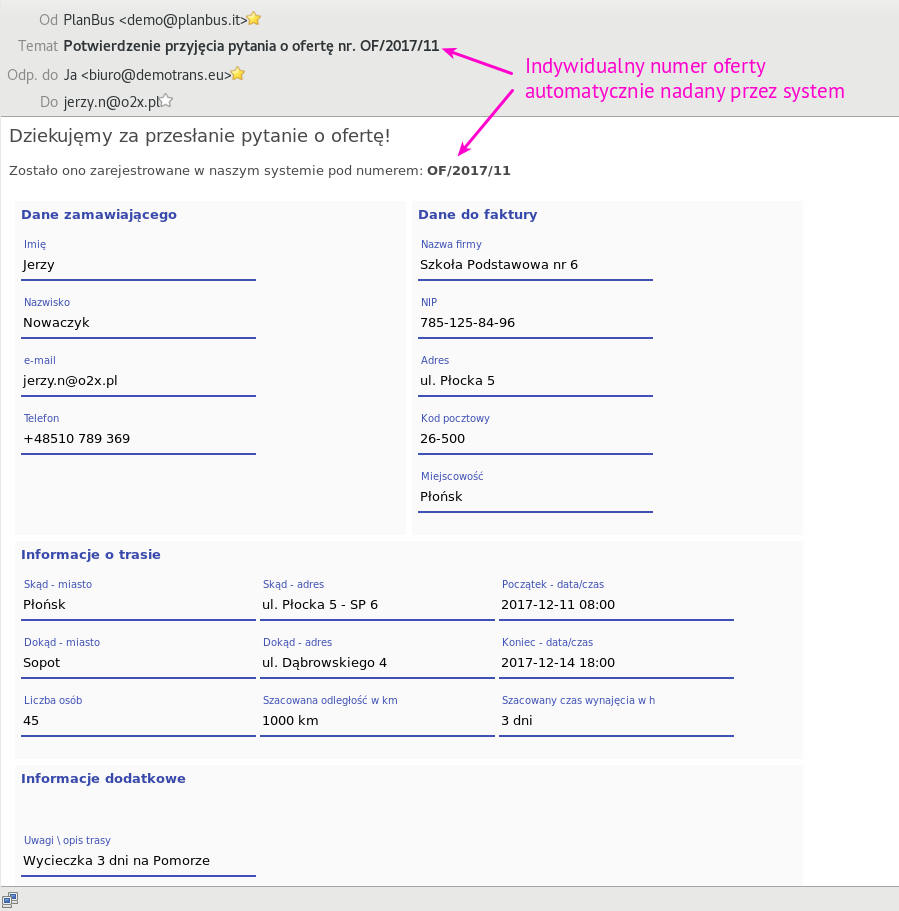The height and width of the screenshot is (911, 899).
Task: Click the remarks field Wycieczka 3 dni na Pomorze
Action: point(138,861)
